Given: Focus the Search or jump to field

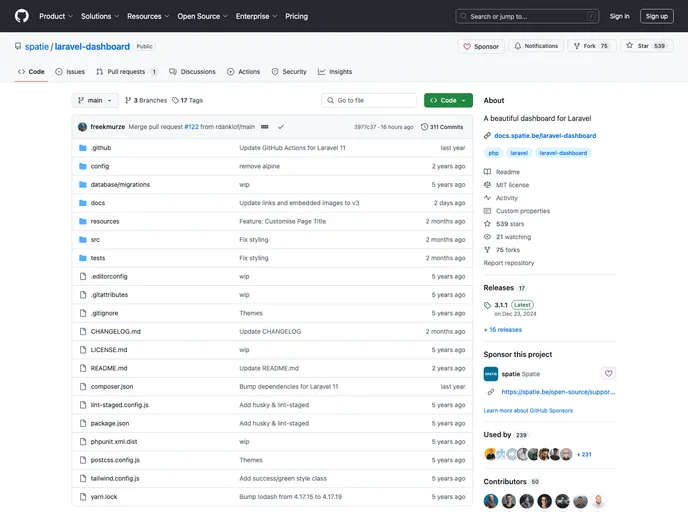Looking at the screenshot, I should [527, 16].
